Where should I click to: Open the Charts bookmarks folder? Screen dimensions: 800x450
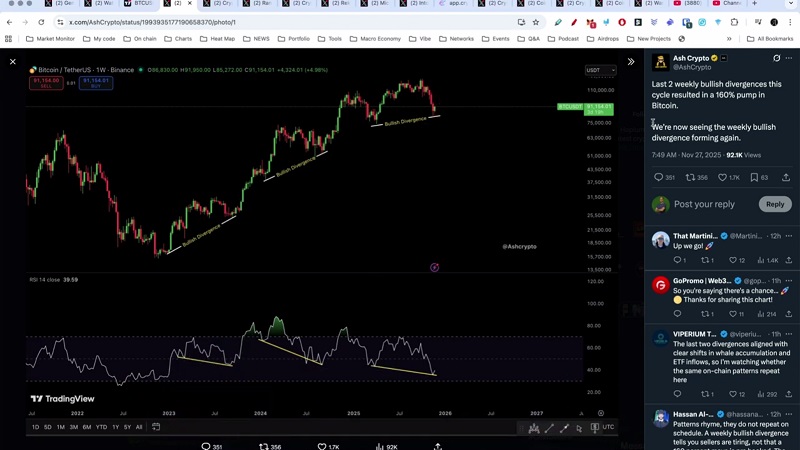(177, 39)
